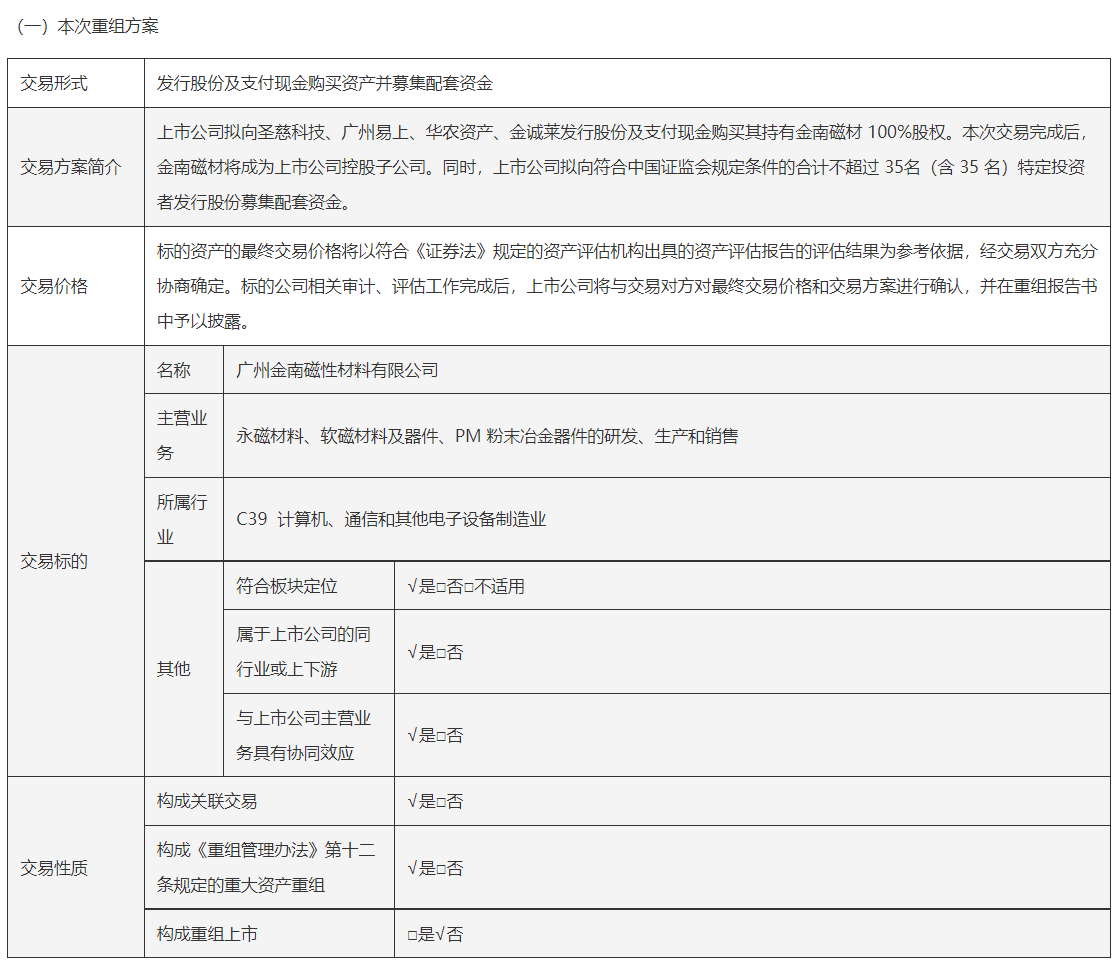Click the heading "(一) 本次重组方案"
The height and width of the screenshot is (963, 1119).
88,26
